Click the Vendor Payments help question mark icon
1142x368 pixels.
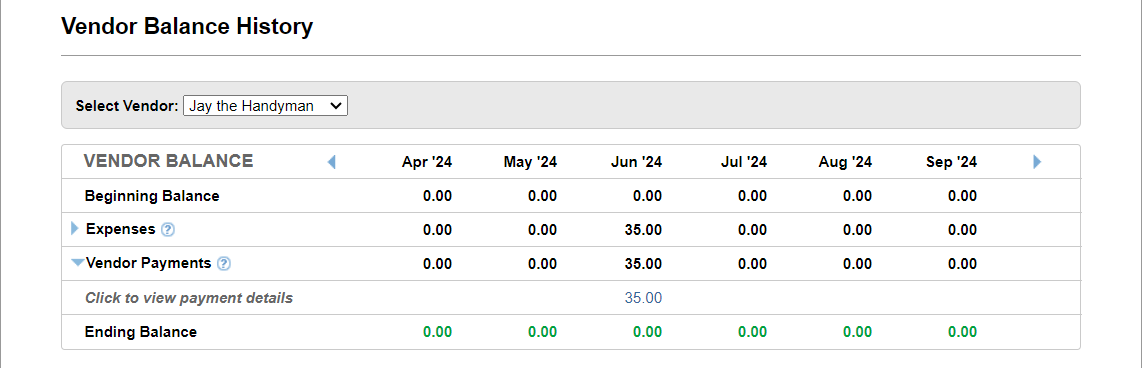[224, 264]
